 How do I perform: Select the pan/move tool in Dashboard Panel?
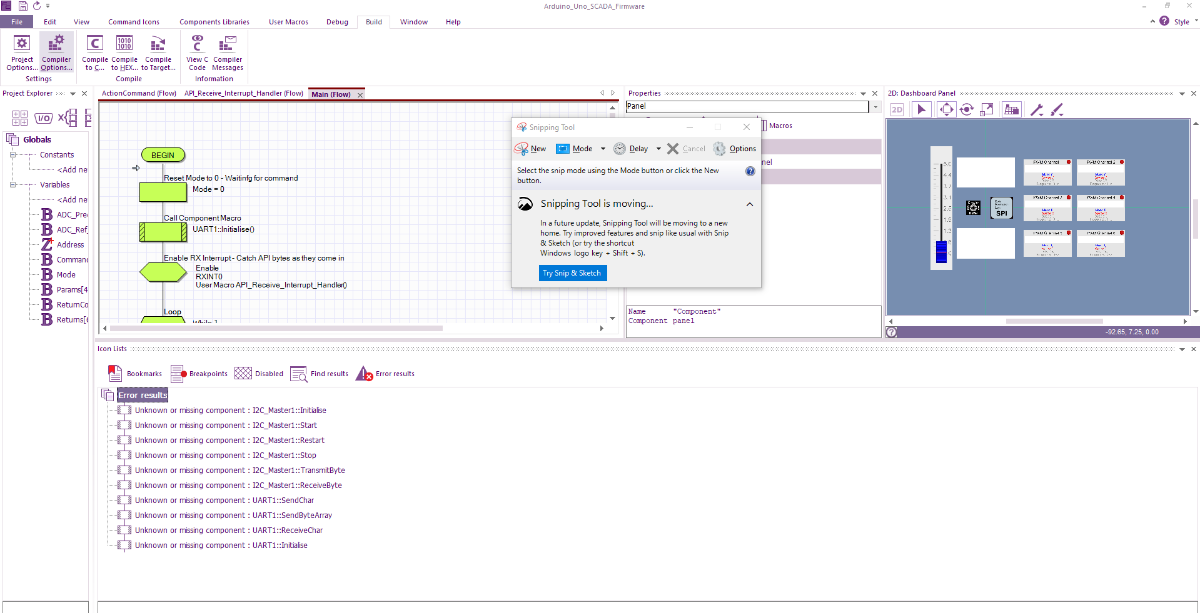(x=945, y=109)
